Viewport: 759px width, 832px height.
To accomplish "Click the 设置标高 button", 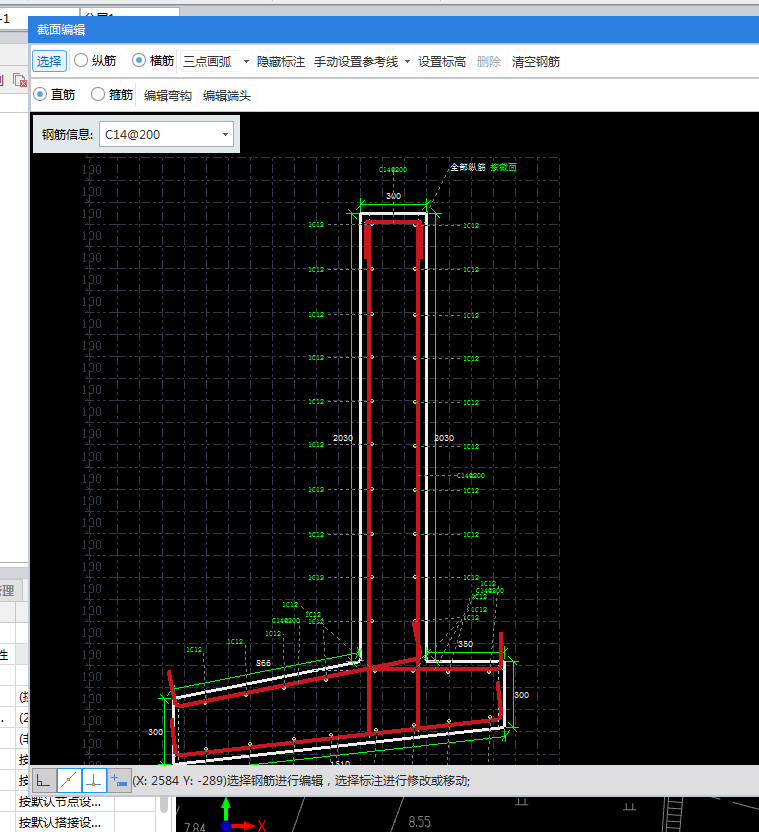I will click(x=442, y=62).
